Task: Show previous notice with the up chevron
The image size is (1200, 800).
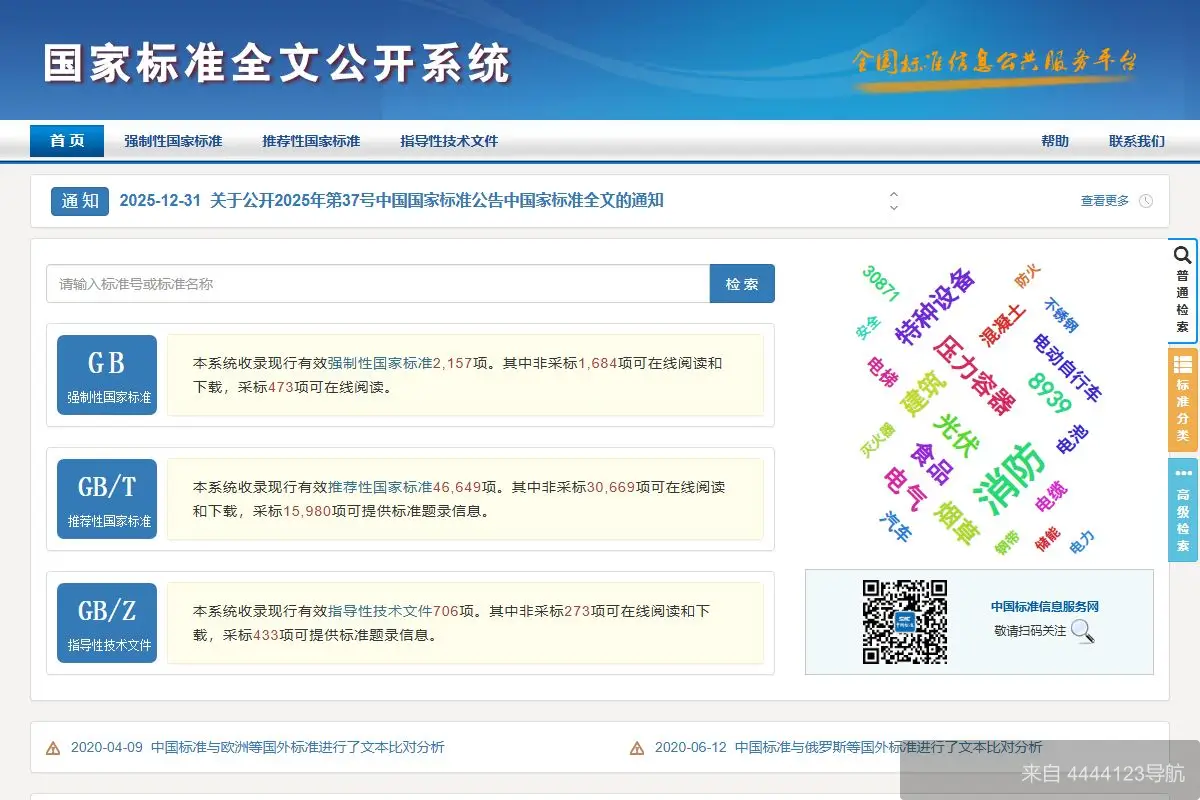Action: click(893, 196)
